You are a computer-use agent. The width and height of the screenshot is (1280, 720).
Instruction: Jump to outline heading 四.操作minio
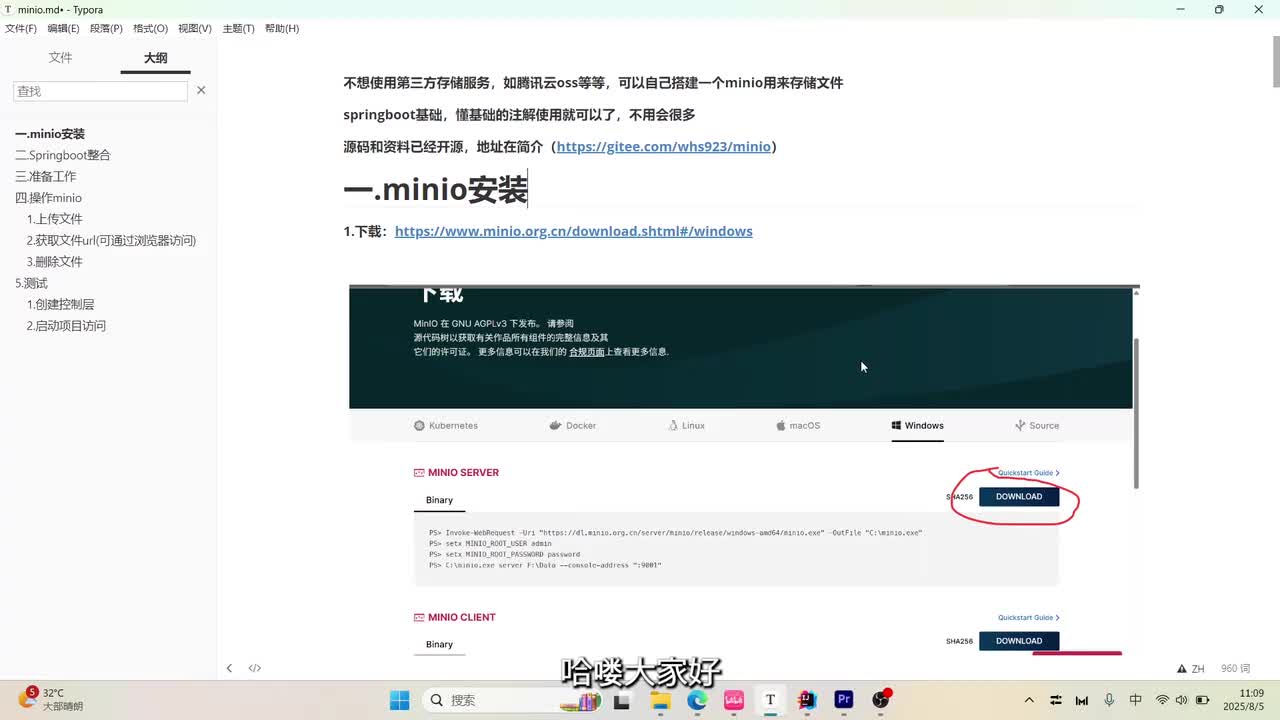[48, 198]
